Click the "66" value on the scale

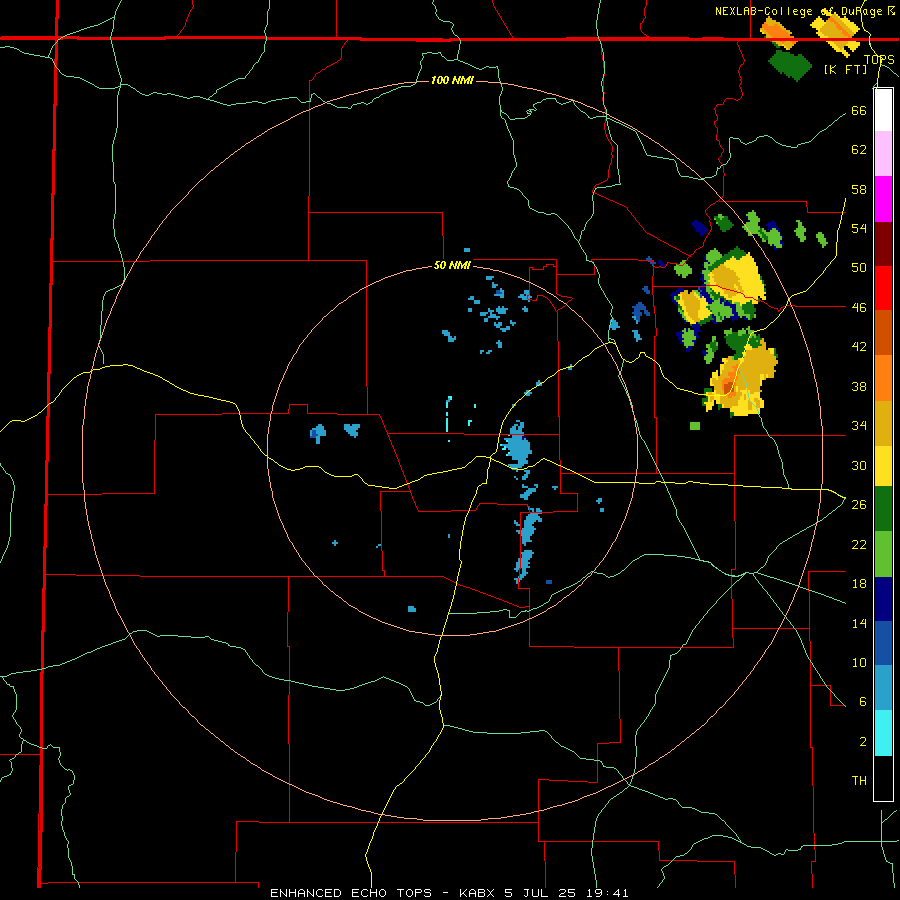point(859,110)
